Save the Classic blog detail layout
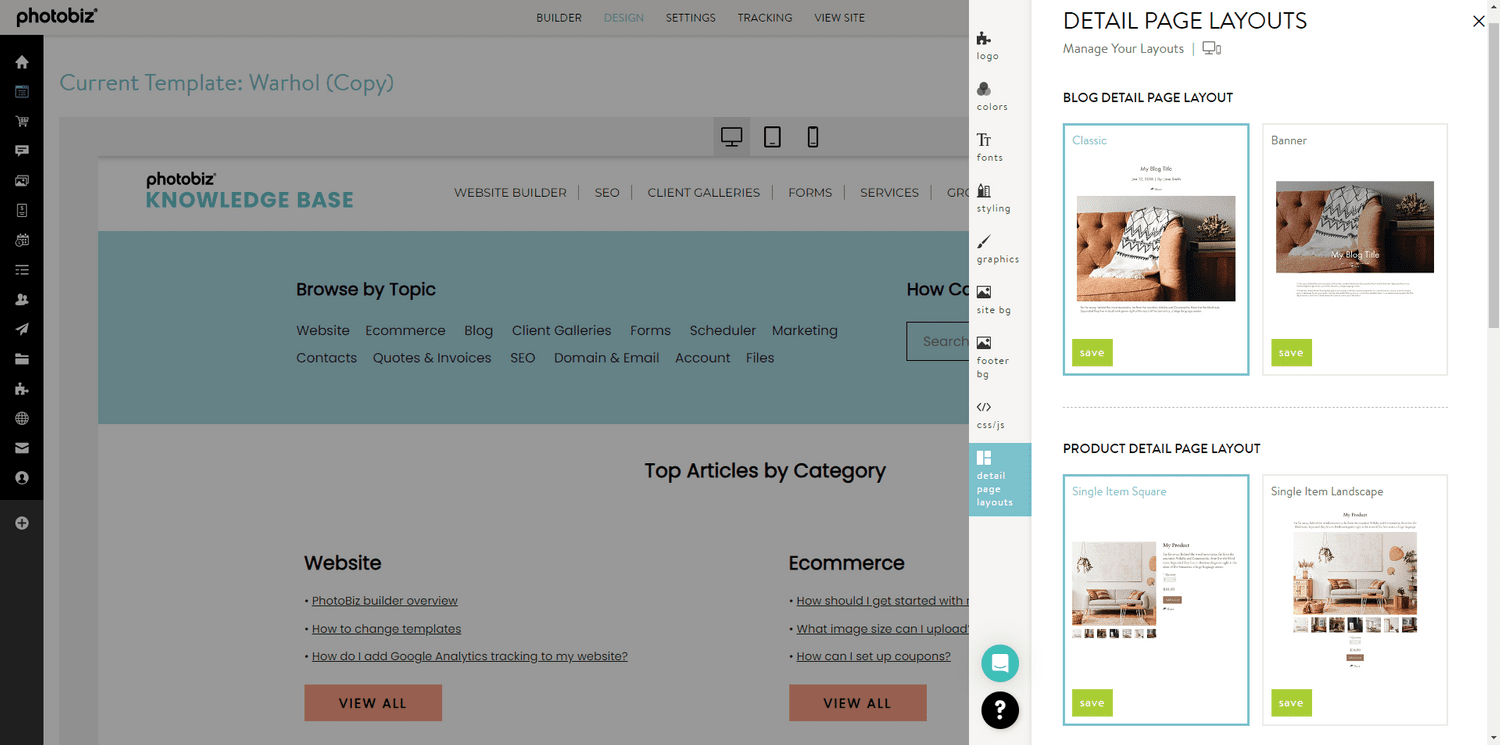This screenshot has width=1500, height=745. click(x=1091, y=352)
